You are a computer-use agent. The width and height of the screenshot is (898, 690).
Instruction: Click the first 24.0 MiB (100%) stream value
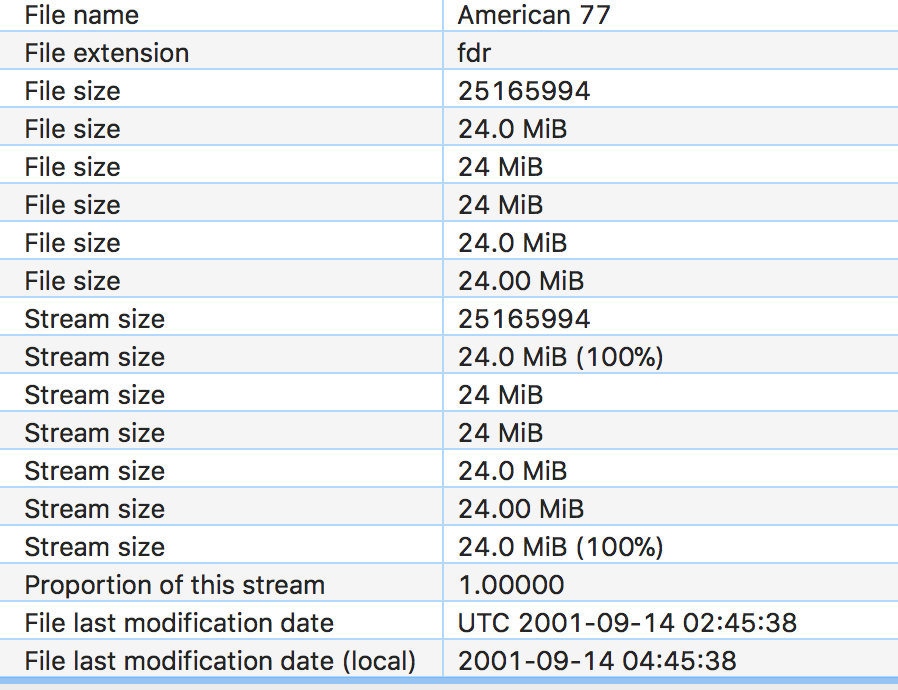[x=560, y=357]
